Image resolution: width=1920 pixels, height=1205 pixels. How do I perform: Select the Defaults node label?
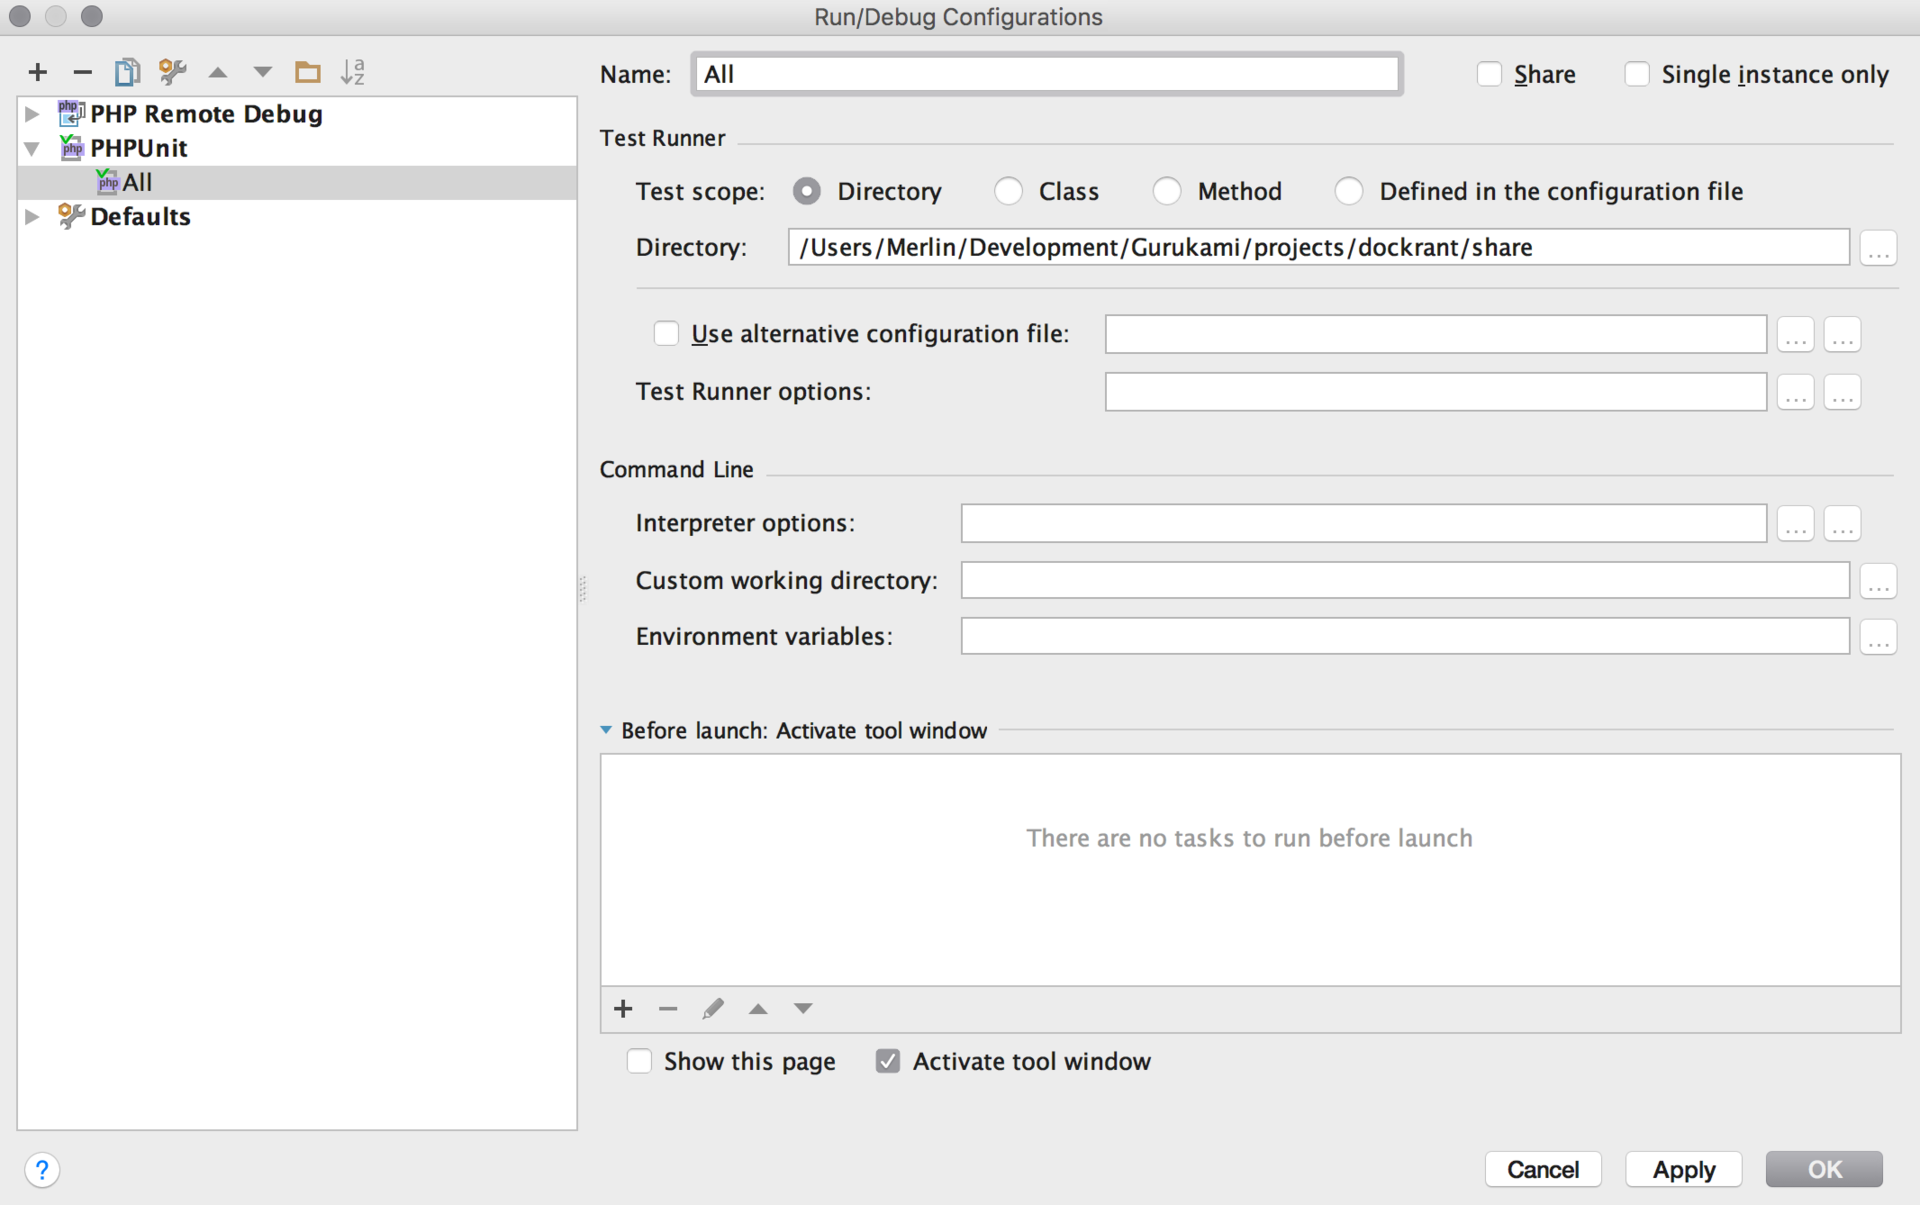(x=140, y=216)
